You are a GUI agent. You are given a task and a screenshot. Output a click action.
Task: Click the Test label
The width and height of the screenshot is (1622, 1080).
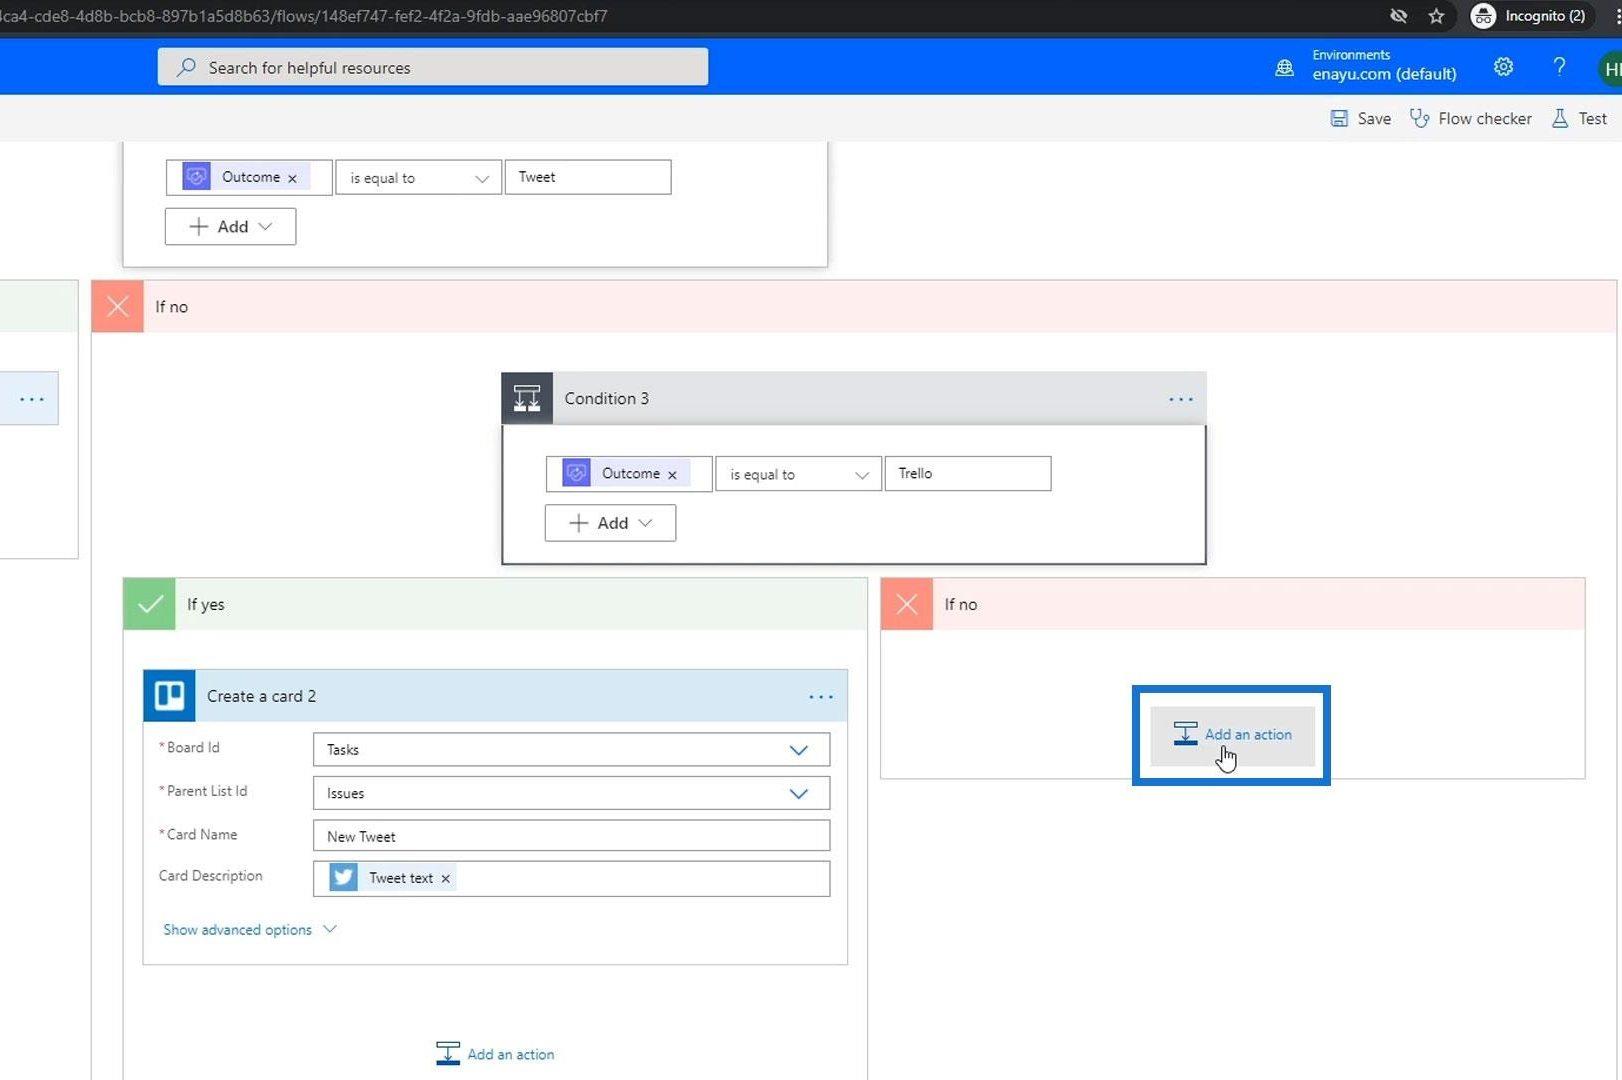(1593, 118)
